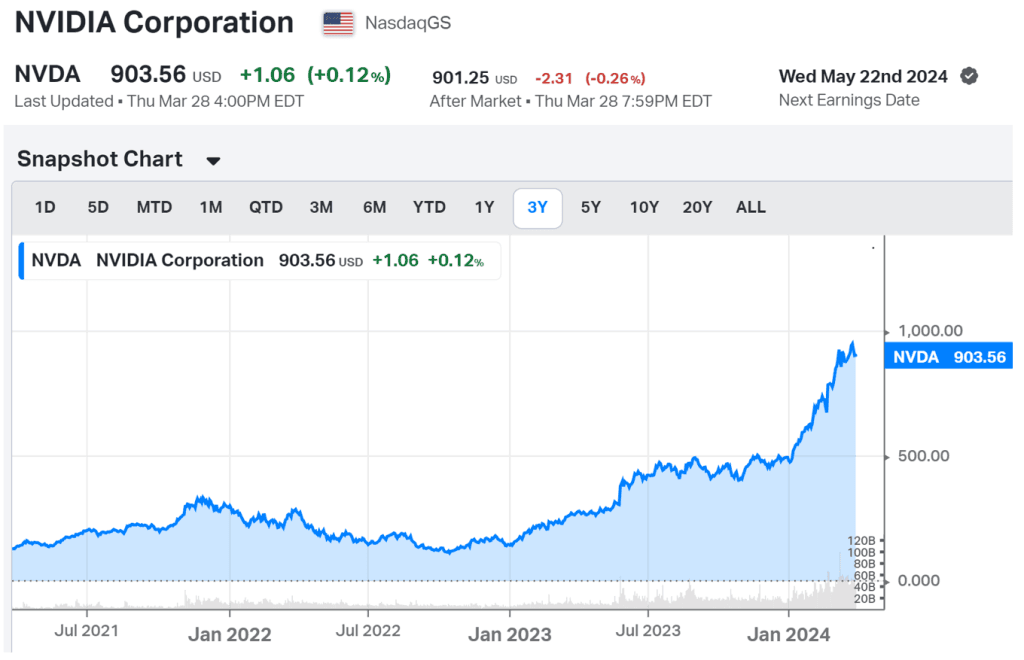
Task: Select the 6M time range
Action: (374, 207)
